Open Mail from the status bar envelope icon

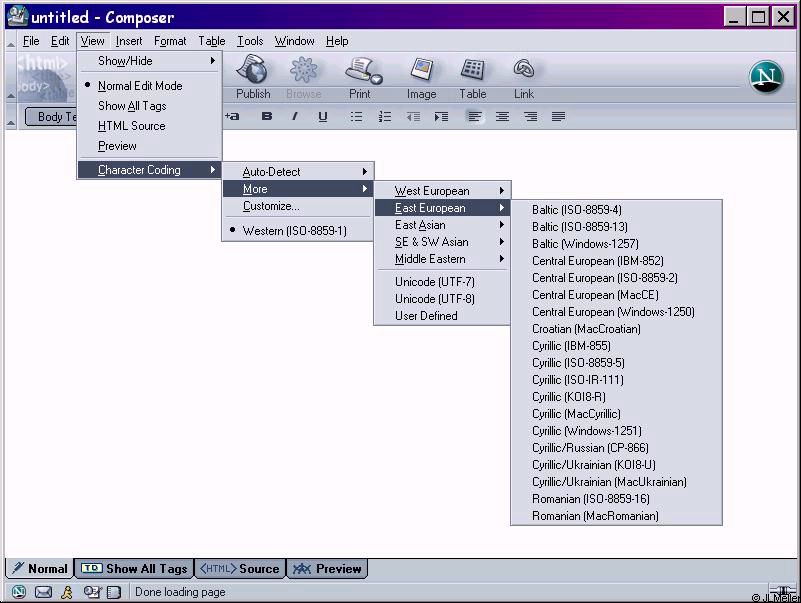coord(43,592)
